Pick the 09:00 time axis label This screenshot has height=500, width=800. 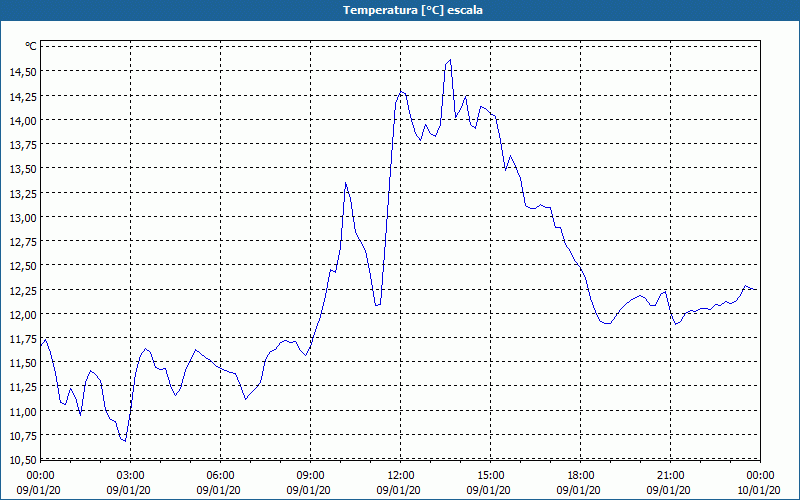(x=310, y=476)
